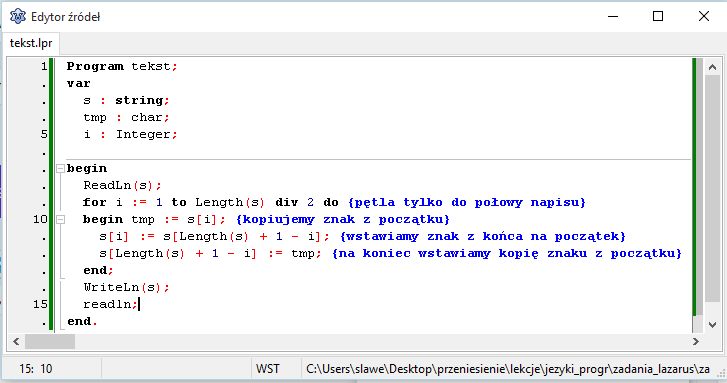Click the 'div' operator in the for line
This screenshot has height=383, width=727.
pos(287,202)
